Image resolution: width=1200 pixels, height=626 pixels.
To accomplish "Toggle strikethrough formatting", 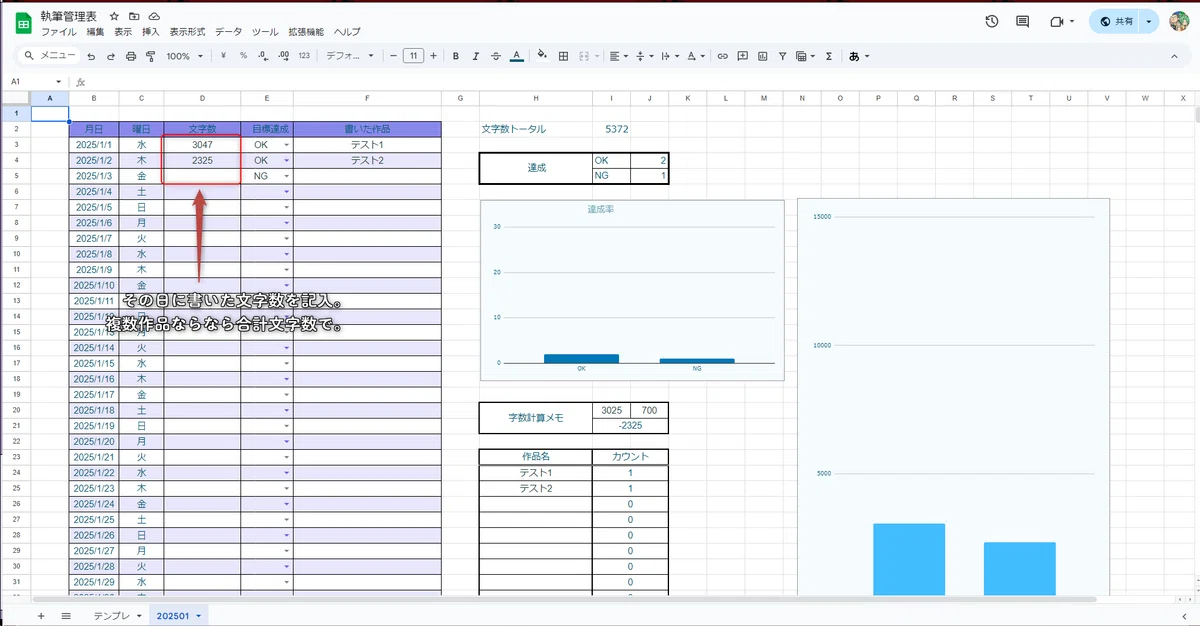I will [495, 56].
